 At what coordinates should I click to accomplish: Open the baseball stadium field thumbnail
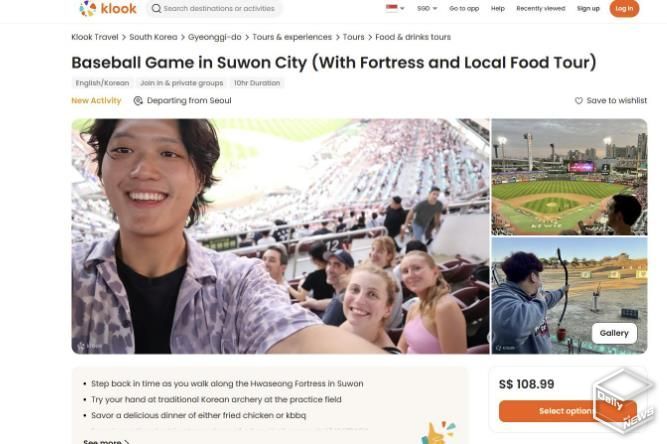(x=569, y=177)
